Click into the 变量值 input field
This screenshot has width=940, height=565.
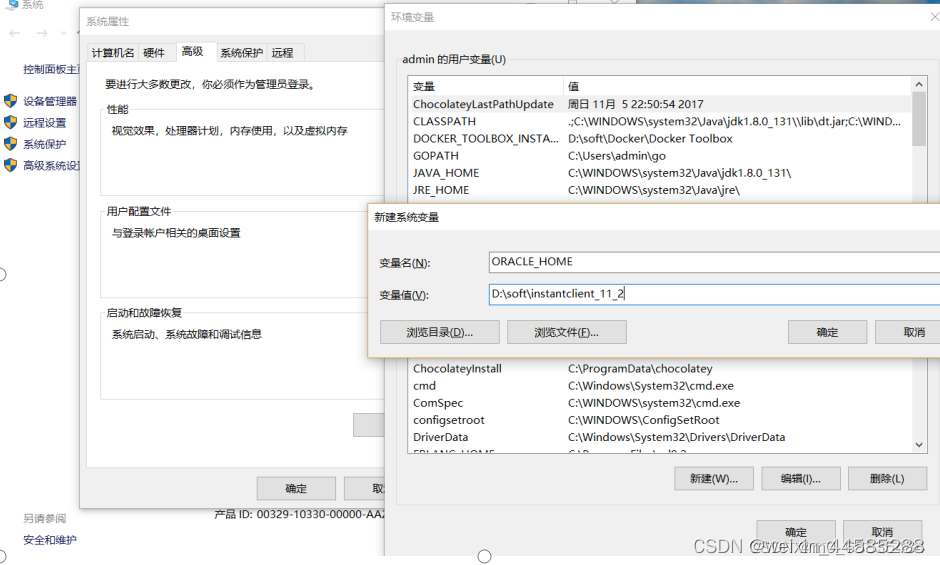click(x=714, y=294)
